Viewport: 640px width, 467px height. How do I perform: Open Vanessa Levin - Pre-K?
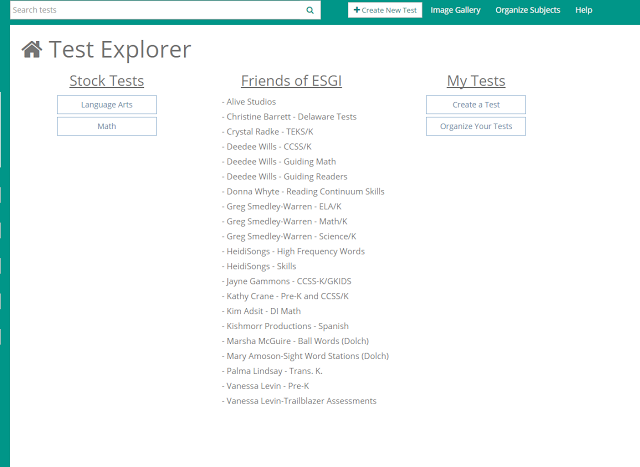tap(266, 386)
